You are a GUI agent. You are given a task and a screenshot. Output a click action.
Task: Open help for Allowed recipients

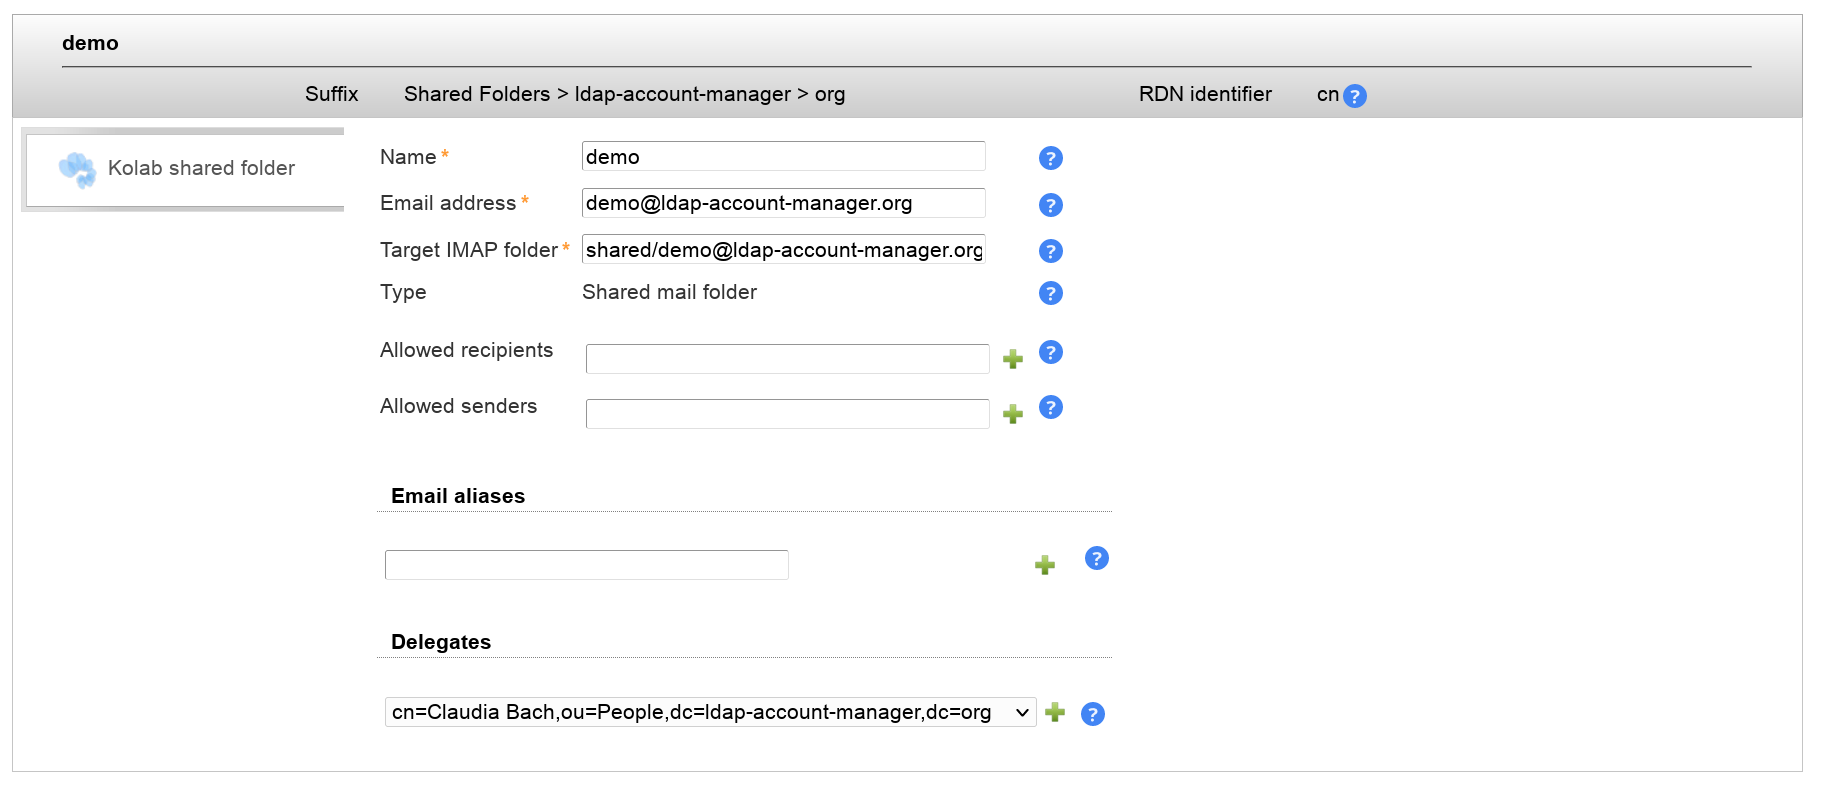point(1050,352)
